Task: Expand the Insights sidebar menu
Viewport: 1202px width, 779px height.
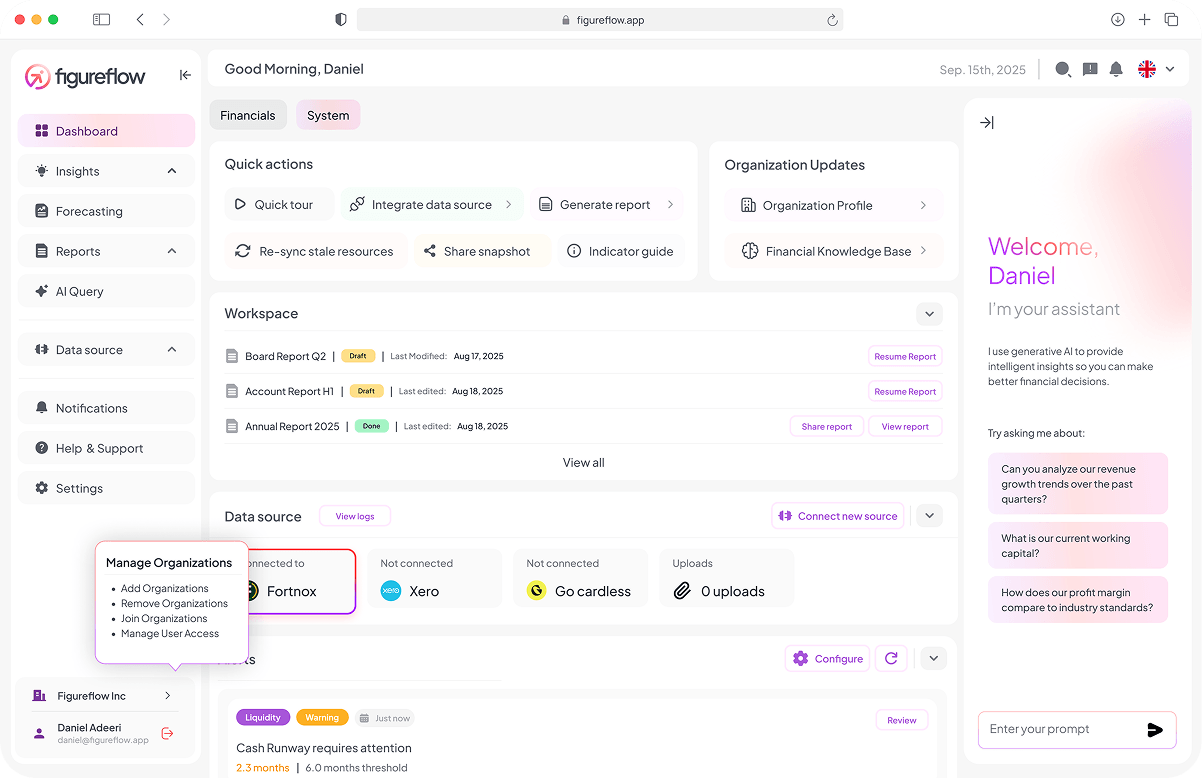Action: 172,171
